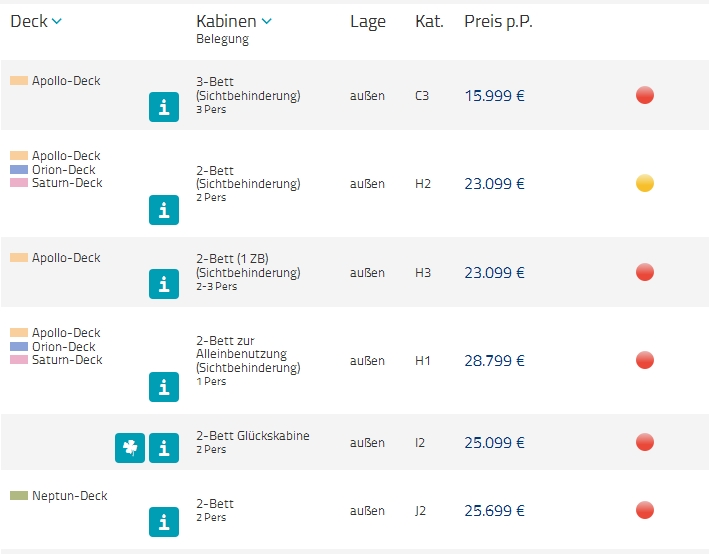Click the yellow availability dot for H2
The width and height of the screenshot is (709, 554).
(645, 183)
